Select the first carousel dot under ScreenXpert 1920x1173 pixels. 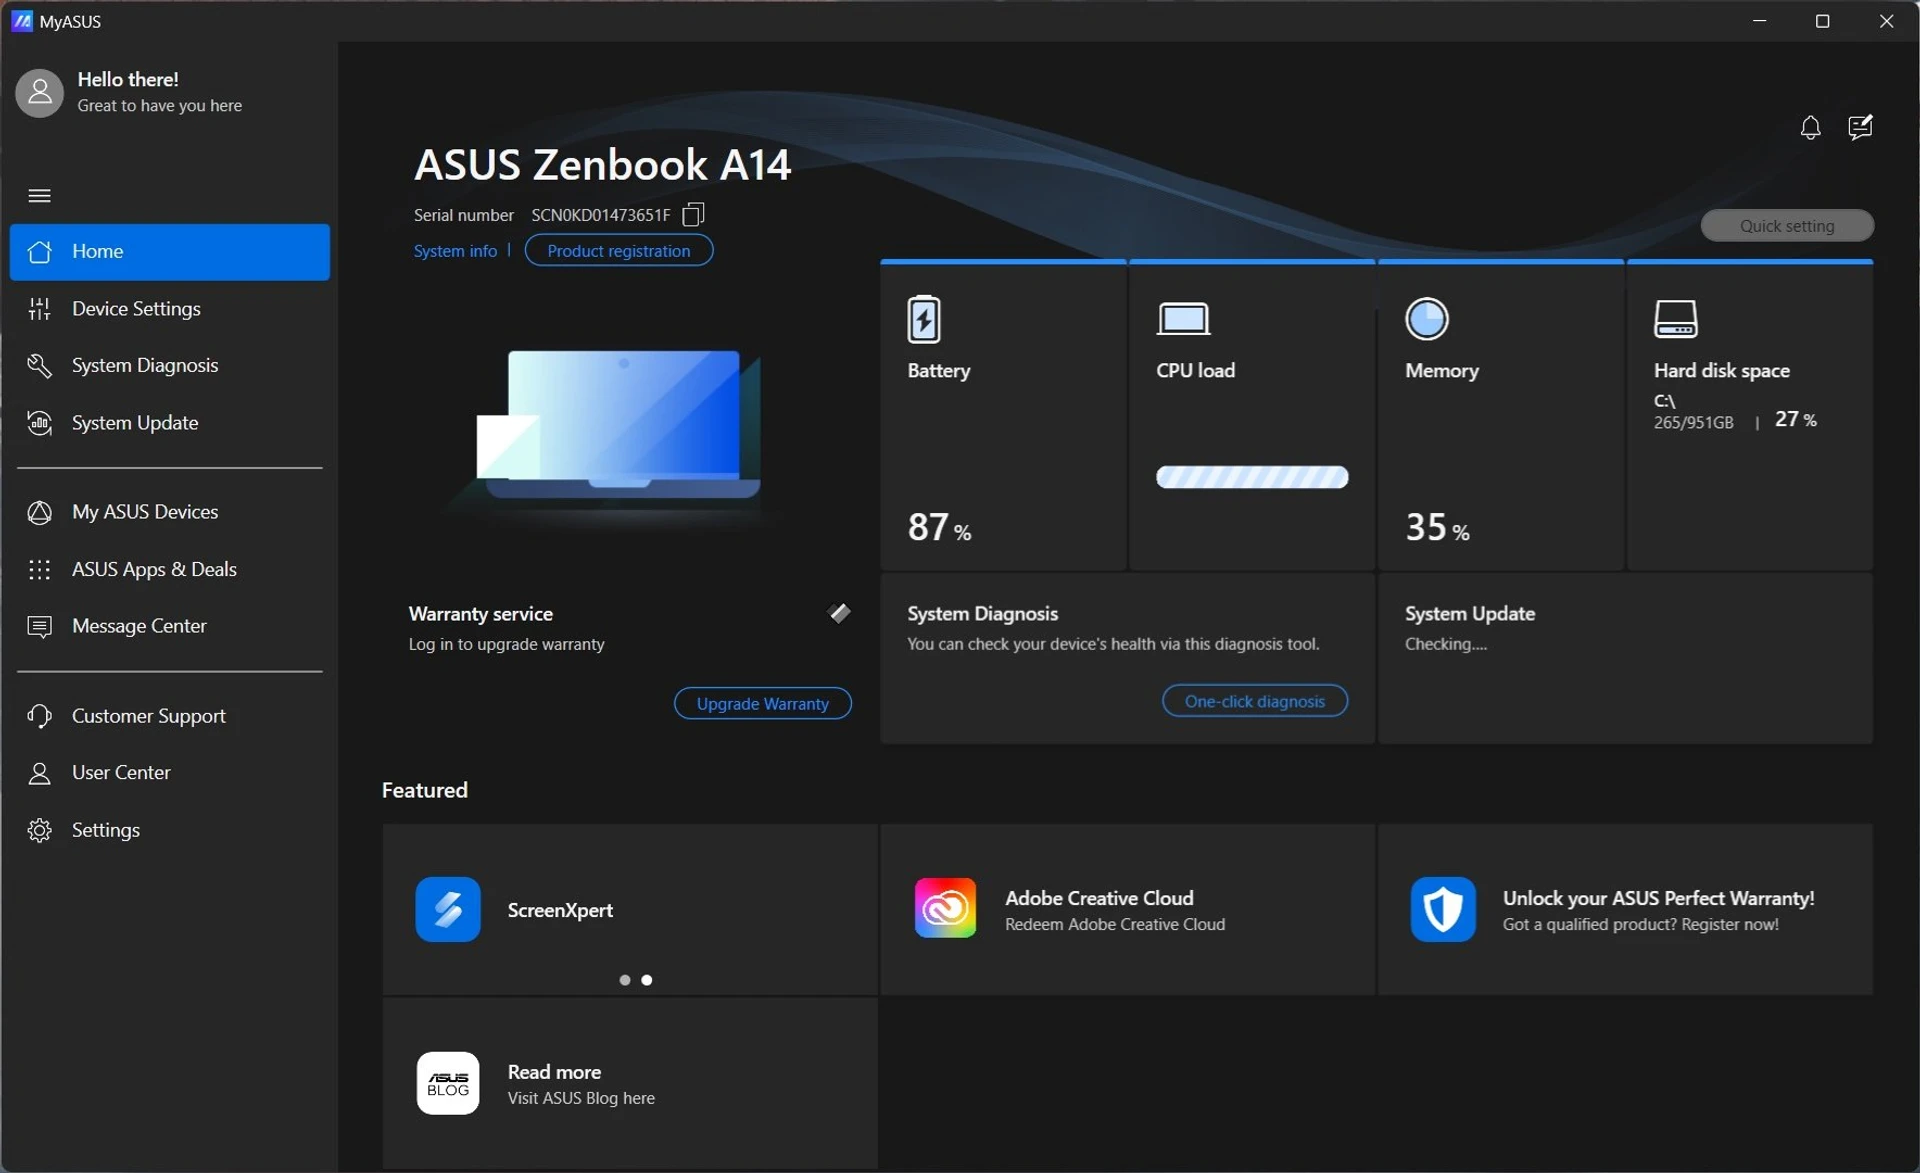click(x=625, y=980)
